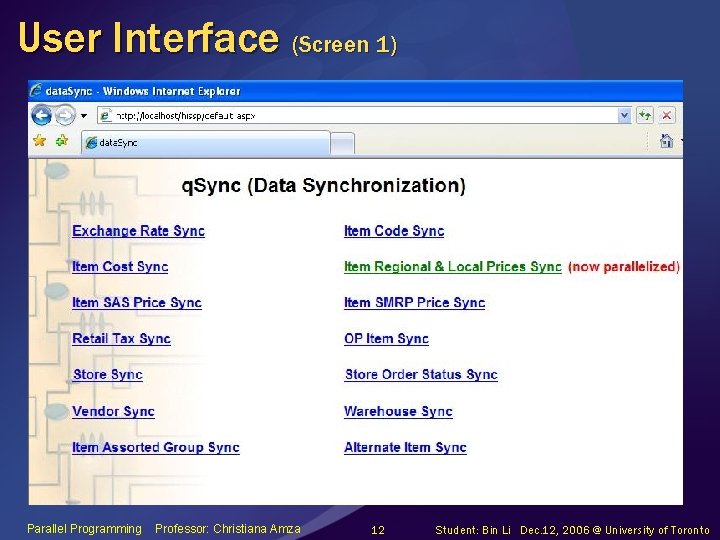Click the Home page icon
Image resolution: width=720 pixels, height=540 pixels.
tap(666, 141)
